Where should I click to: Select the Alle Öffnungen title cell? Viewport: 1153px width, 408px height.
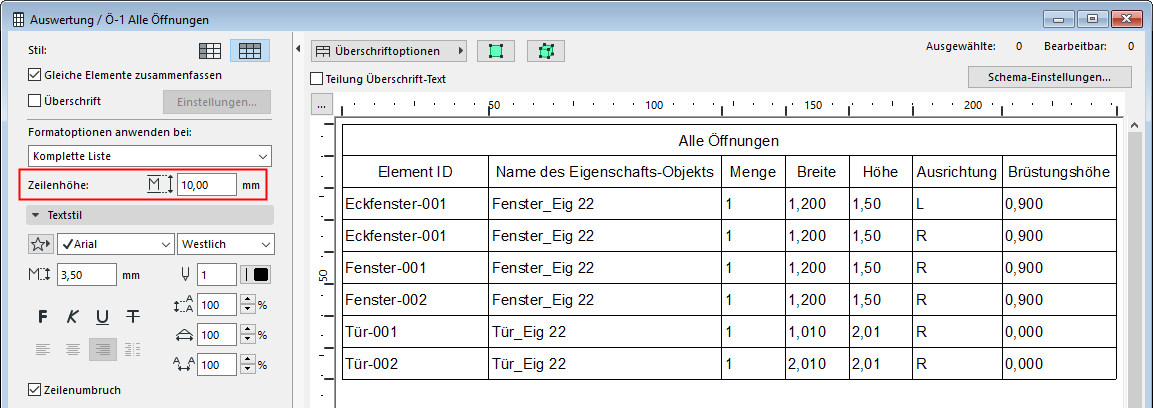pyautogui.click(x=729, y=140)
